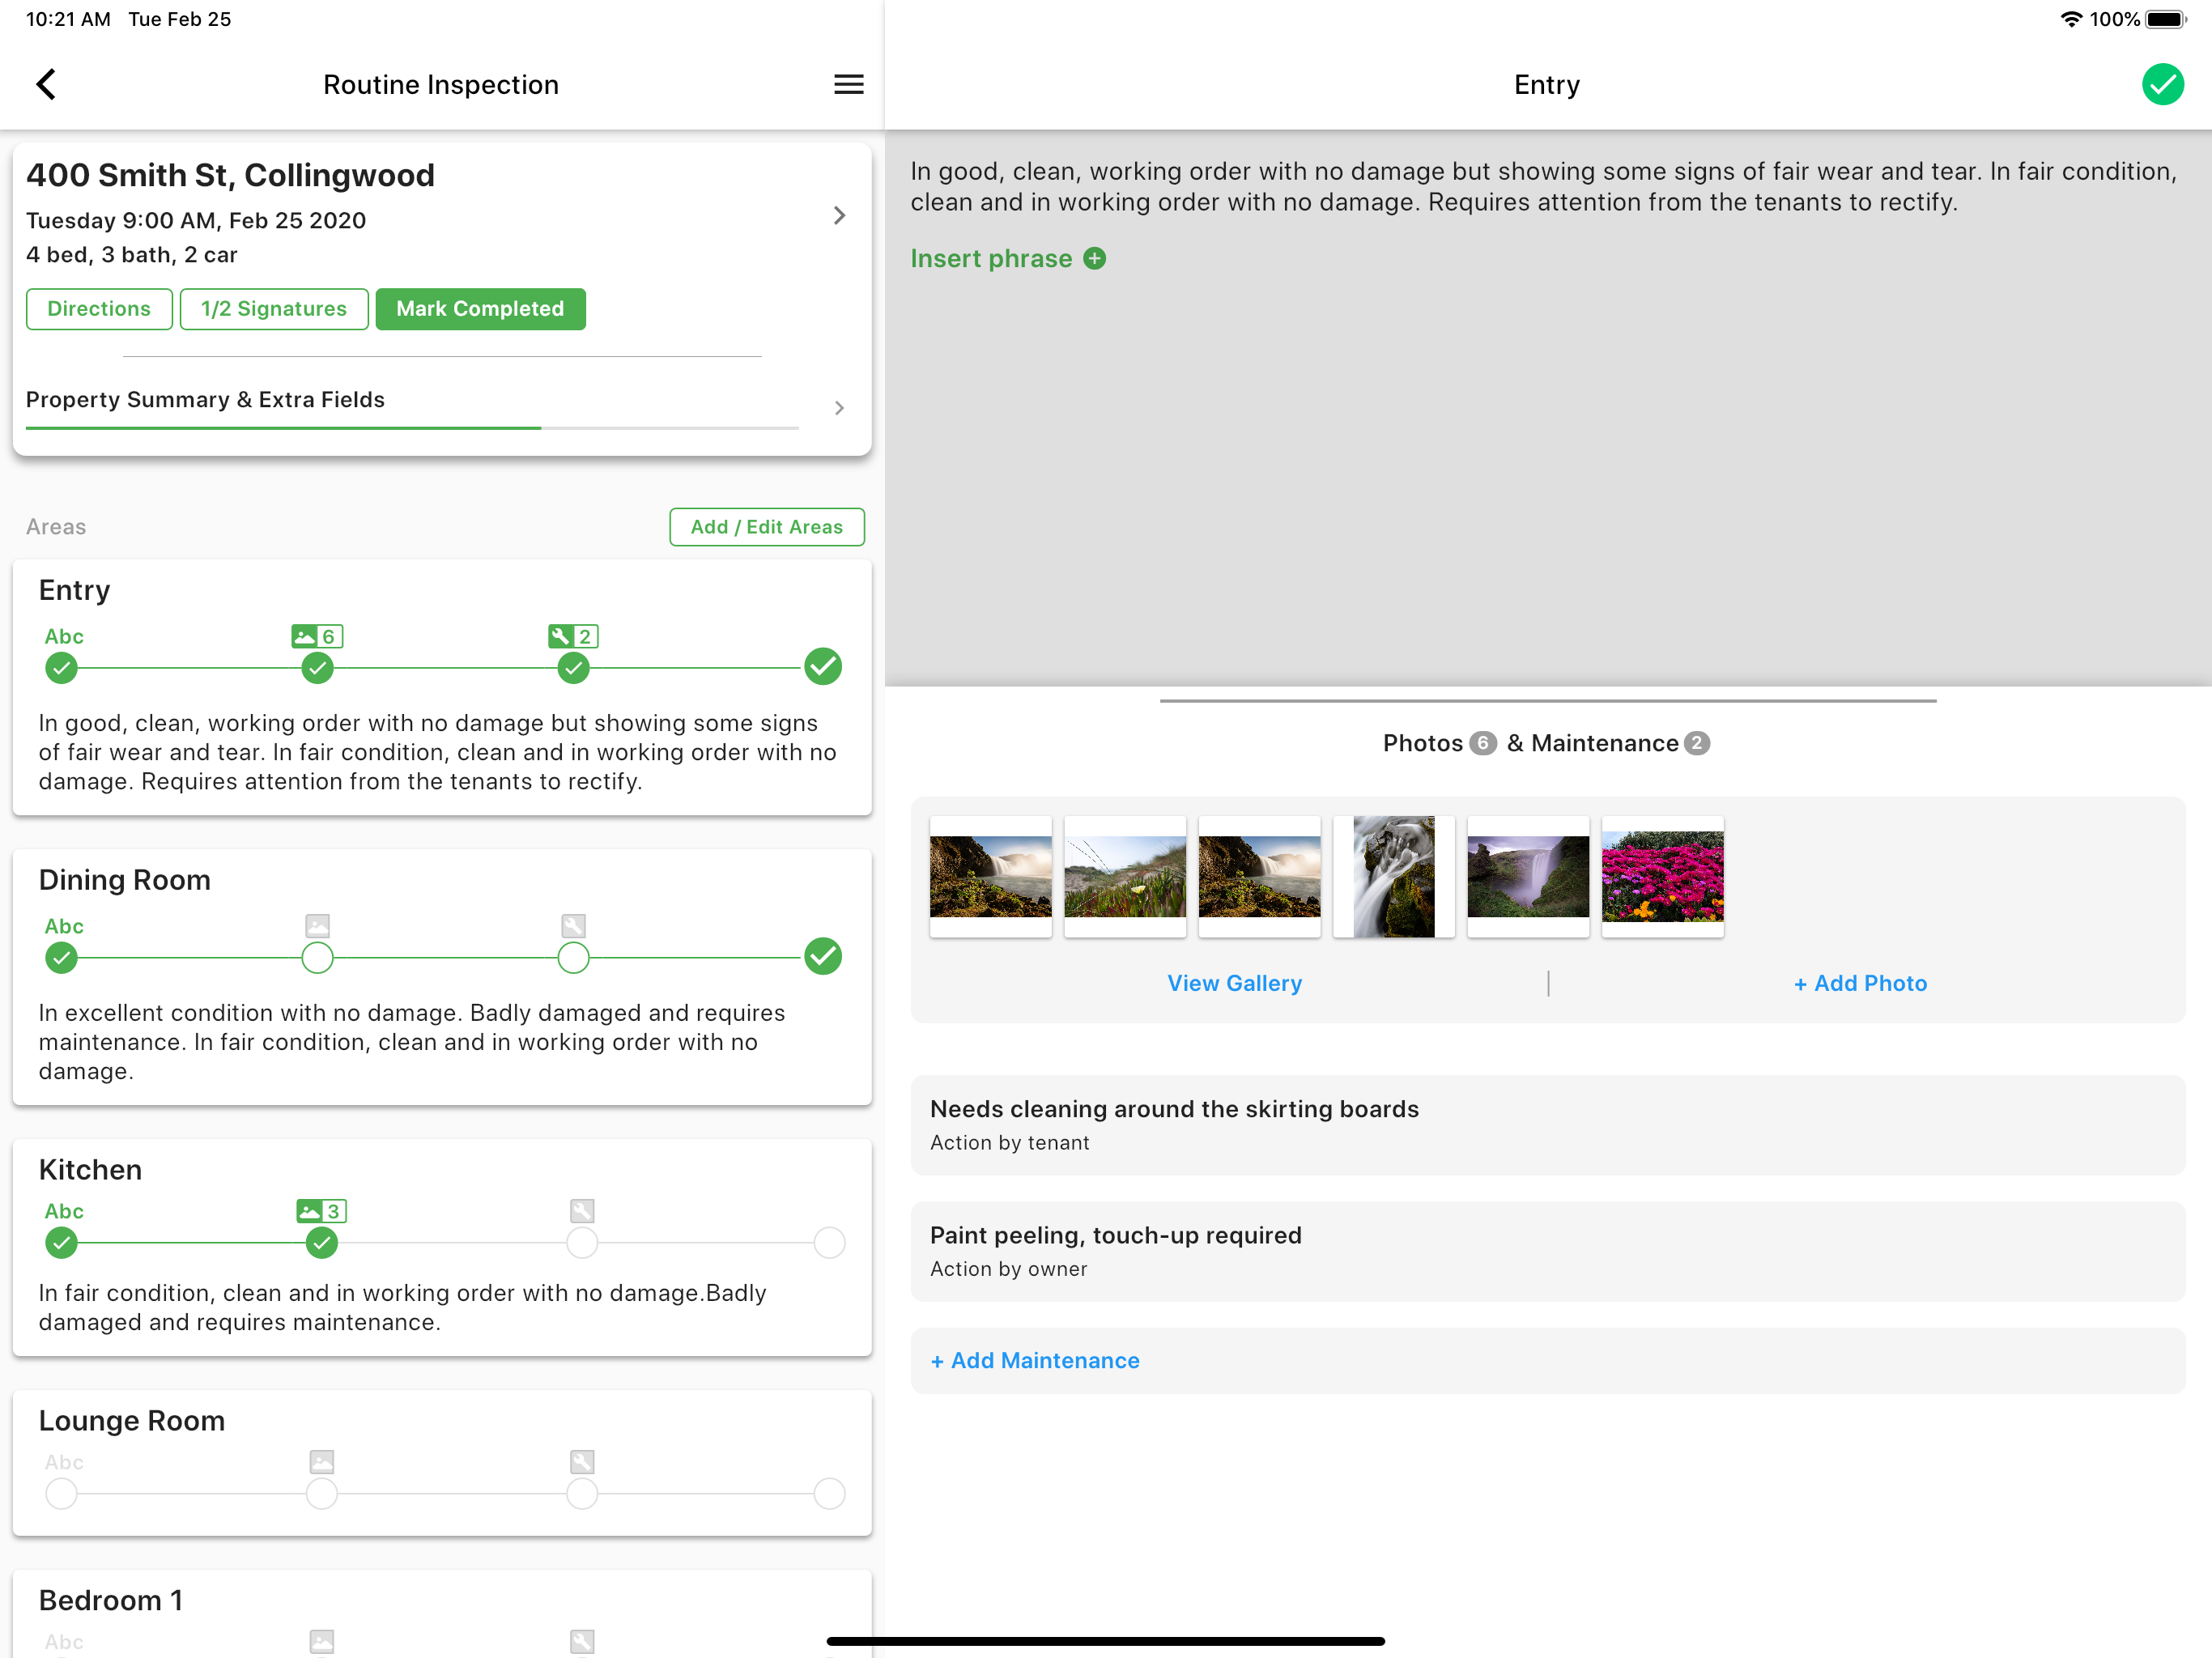Toggle Dining Room's empty photos step circle

(x=317, y=957)
